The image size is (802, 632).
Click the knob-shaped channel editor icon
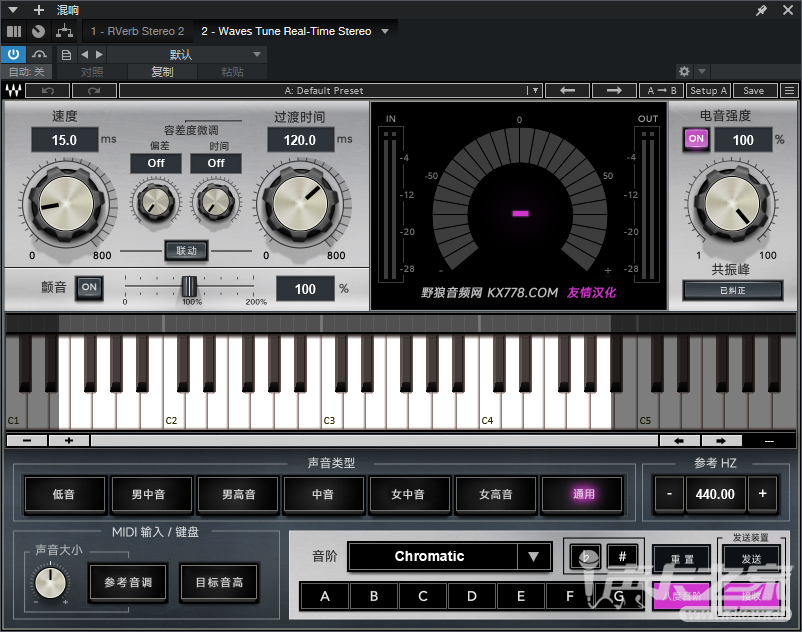tap(38, 32)
